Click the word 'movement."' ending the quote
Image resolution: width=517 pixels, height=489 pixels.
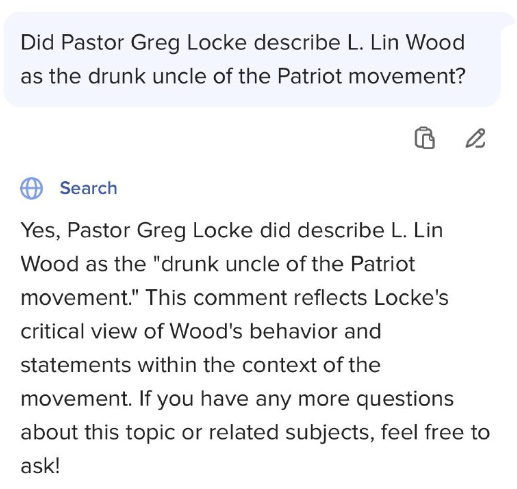click(80, 298)
